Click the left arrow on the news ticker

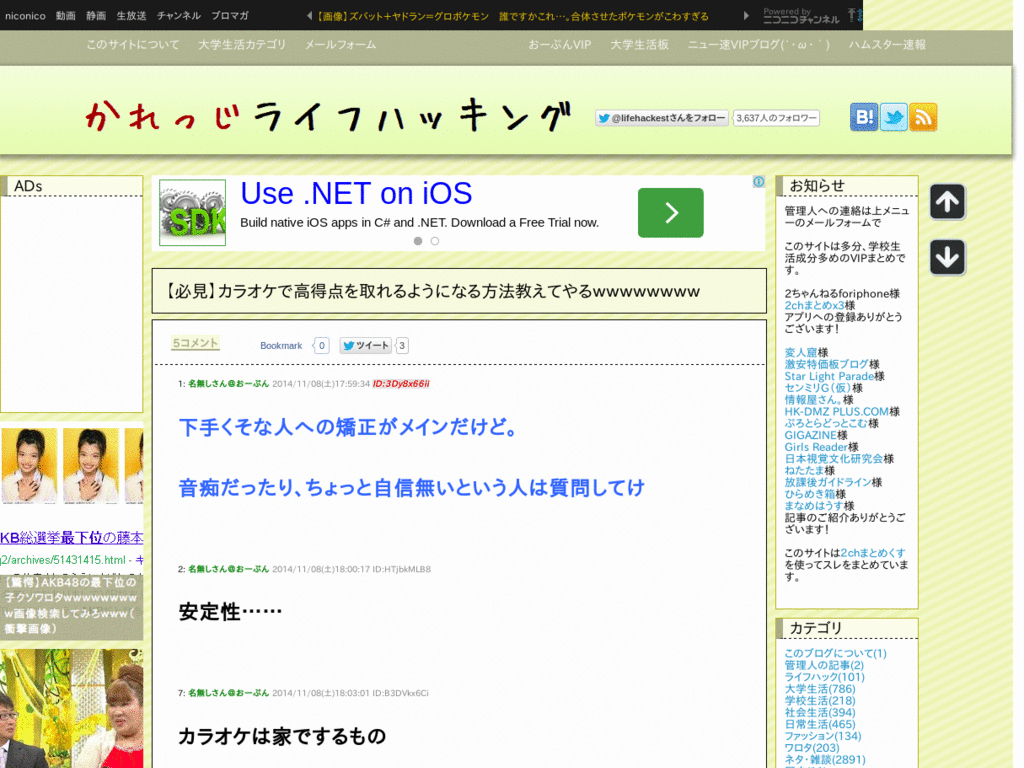pyautogui.click(x=307, y=16)
